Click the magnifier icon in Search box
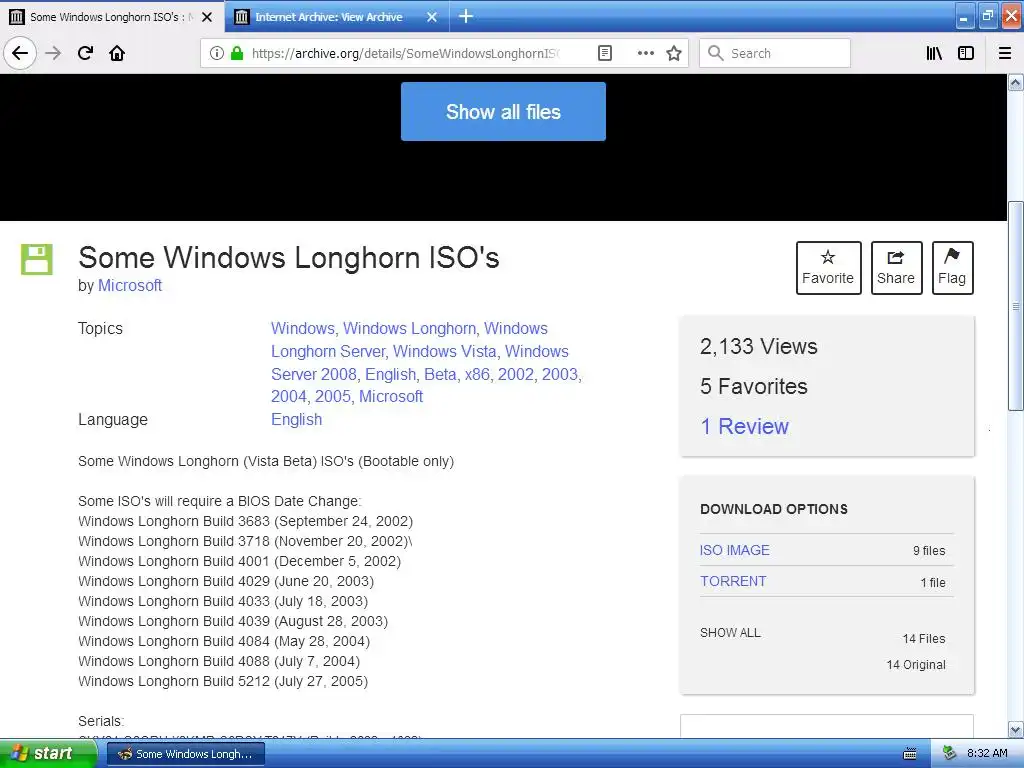 click(x=716, y=53)
